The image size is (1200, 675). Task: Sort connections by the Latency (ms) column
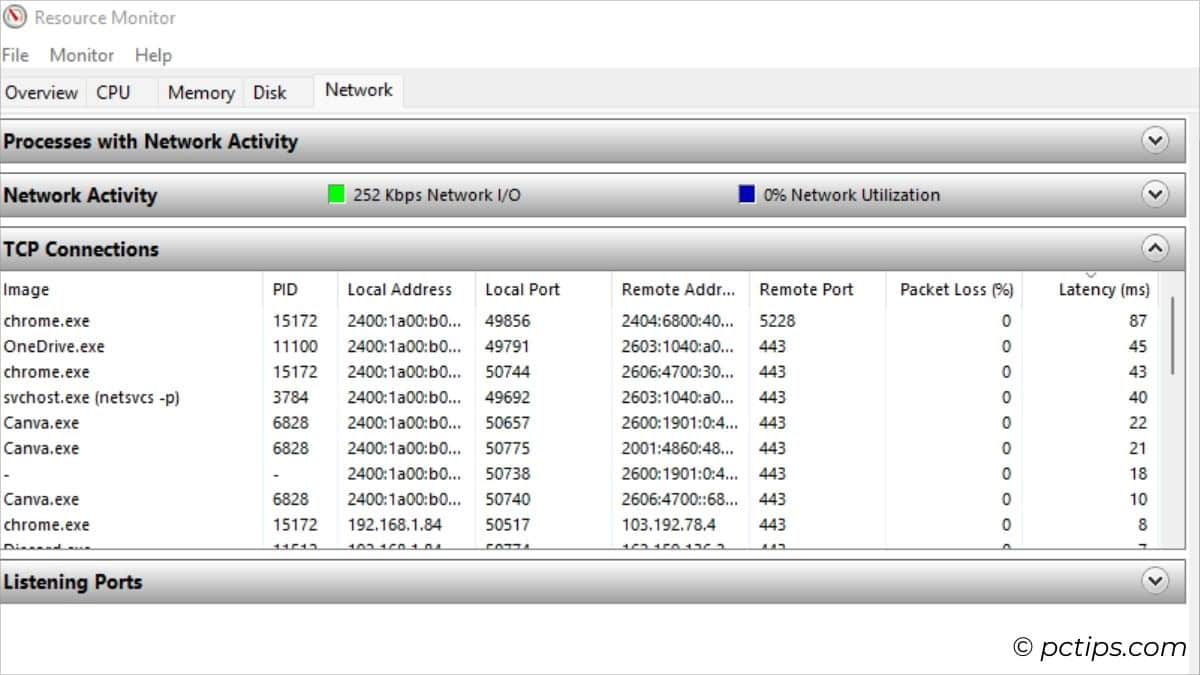coord(1104,289)
